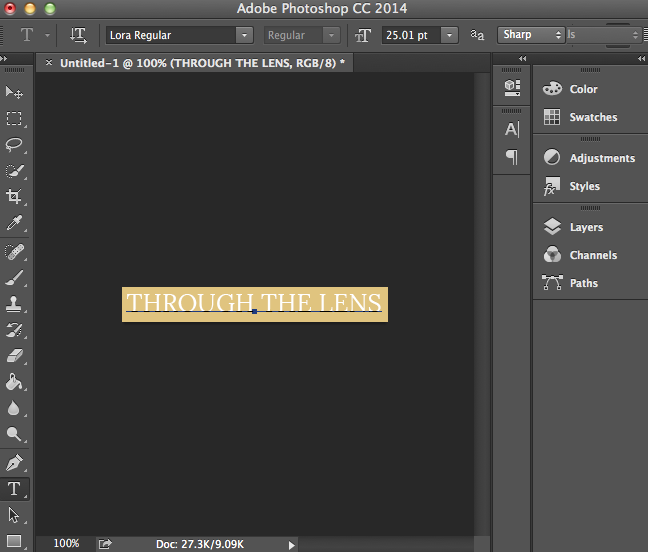Expand the tools panel double arrow
Viewport: 648px width, 552px height.
[x=4, y=59]
